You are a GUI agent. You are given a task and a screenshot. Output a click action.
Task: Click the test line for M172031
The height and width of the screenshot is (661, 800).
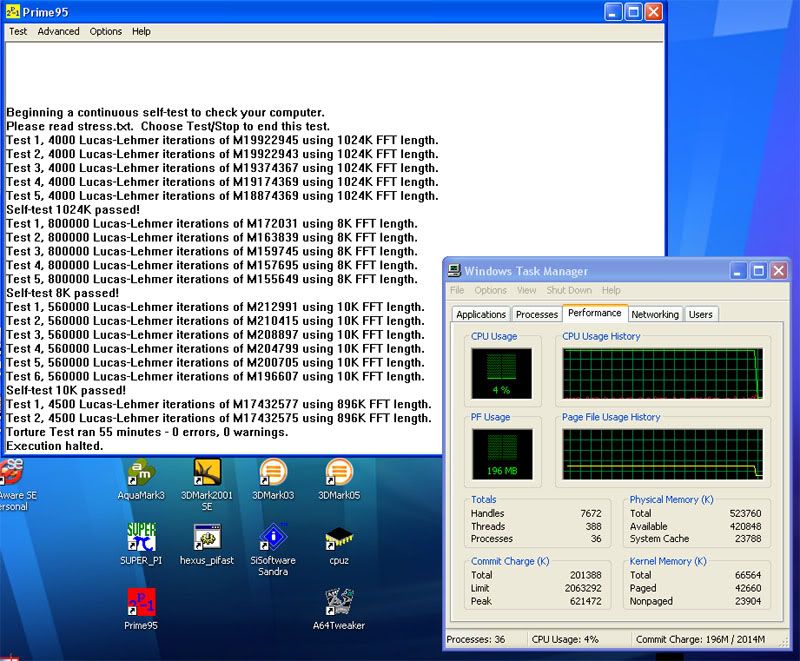(x=212, y=223)
